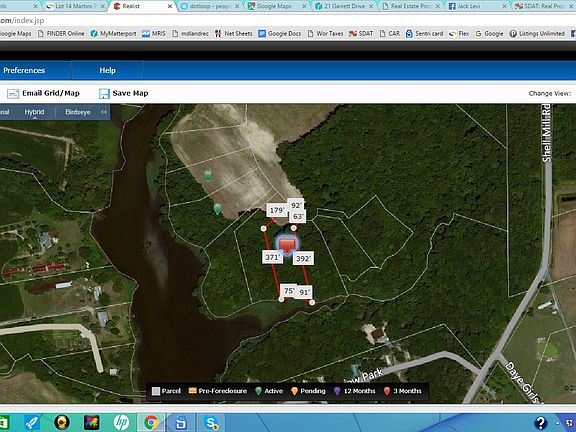This screenshot has height=432, width=576.
Task: Switch to the Jack Levi Facebook tab
Action: 477,6
